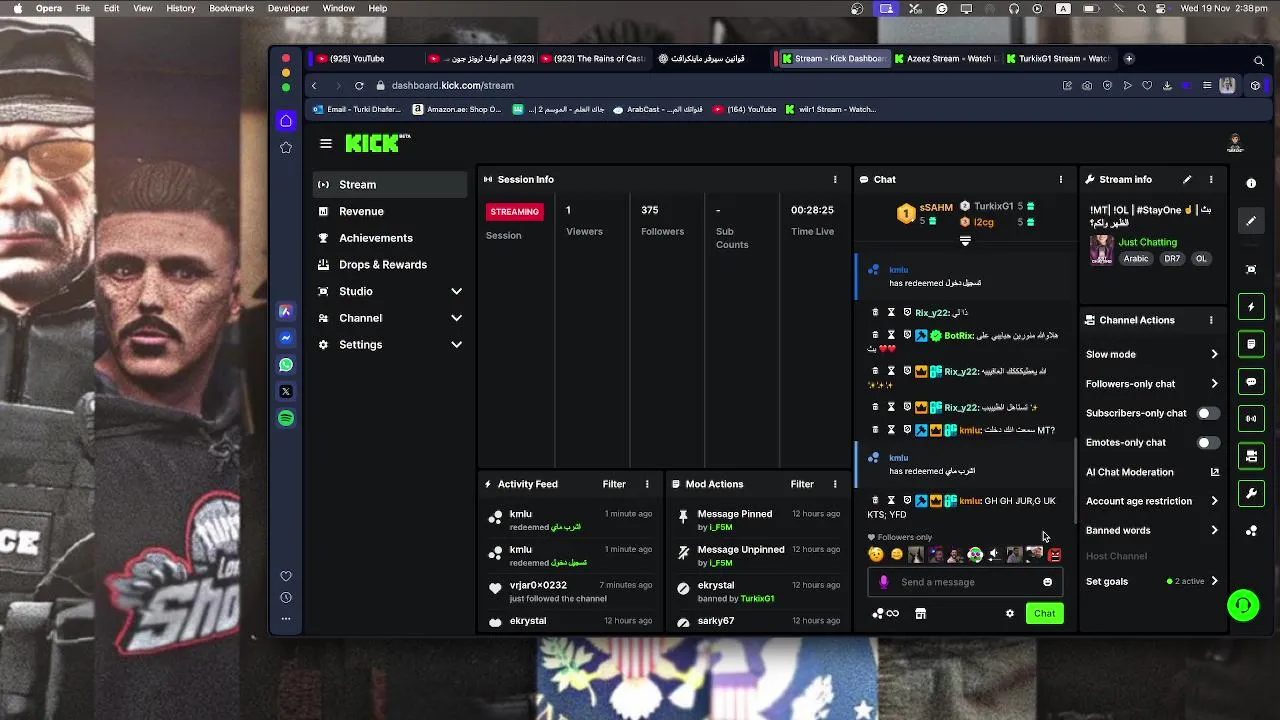The image size is (1280, 720).
Task: Open Set goals chevron
Action: pyautogui.click(x=1214, y=581)
